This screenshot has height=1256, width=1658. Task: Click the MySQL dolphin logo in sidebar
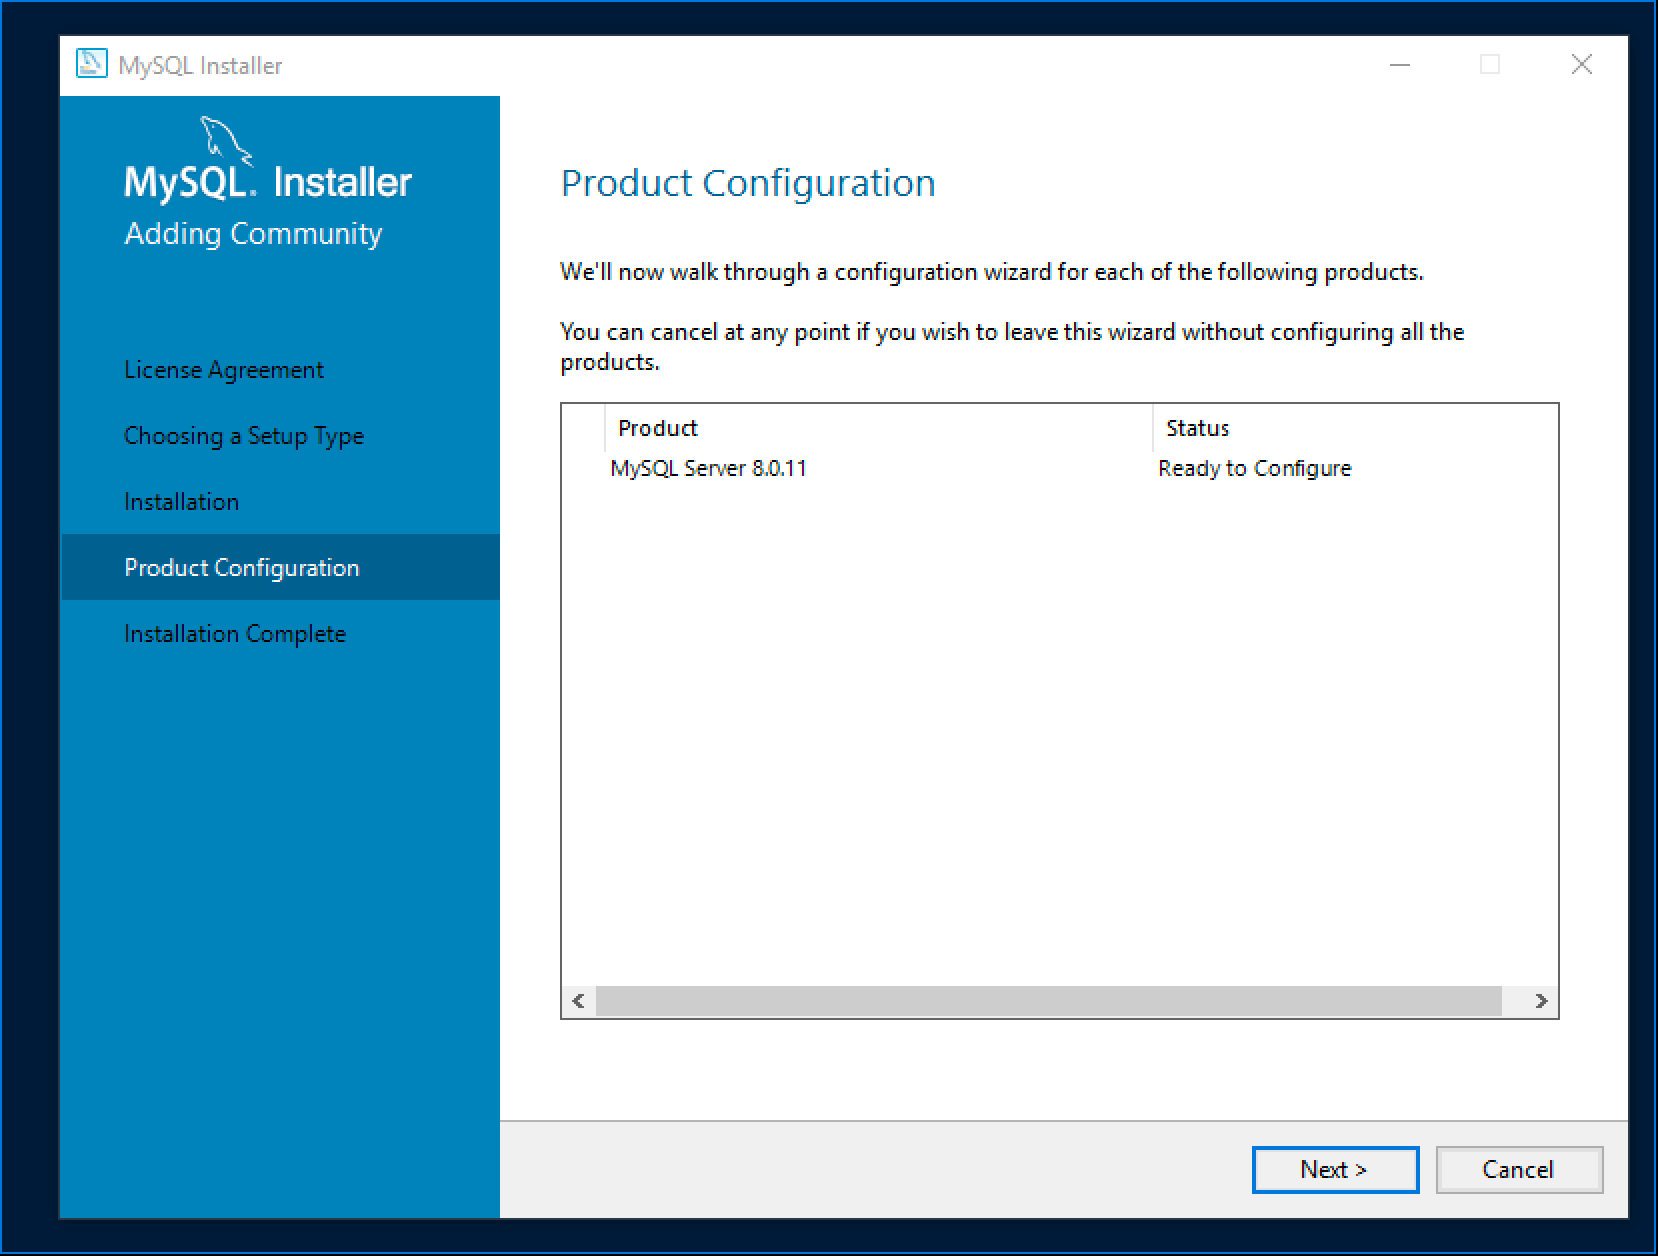pyautogui.click(x=224, y=140)
